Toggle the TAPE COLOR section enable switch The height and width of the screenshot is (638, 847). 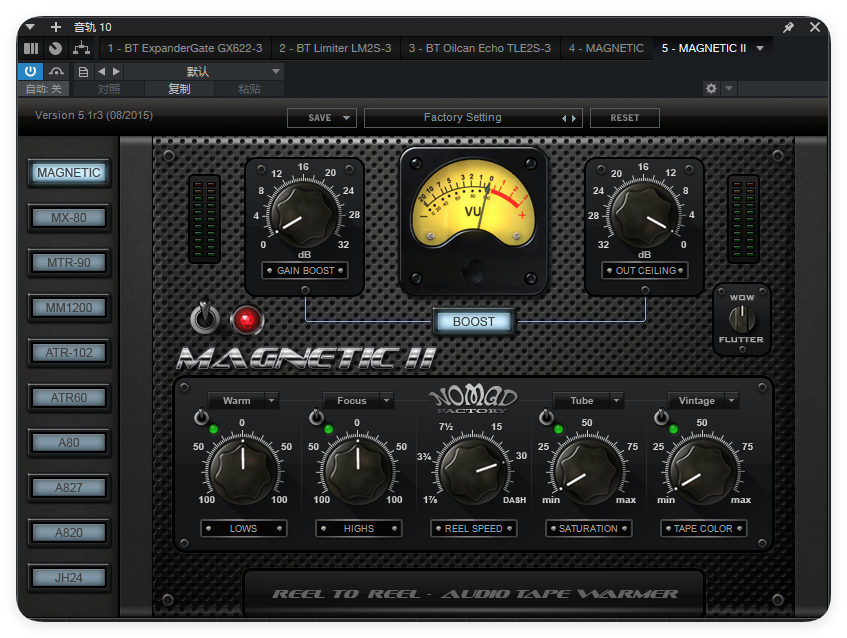click(x=661, y=417)
